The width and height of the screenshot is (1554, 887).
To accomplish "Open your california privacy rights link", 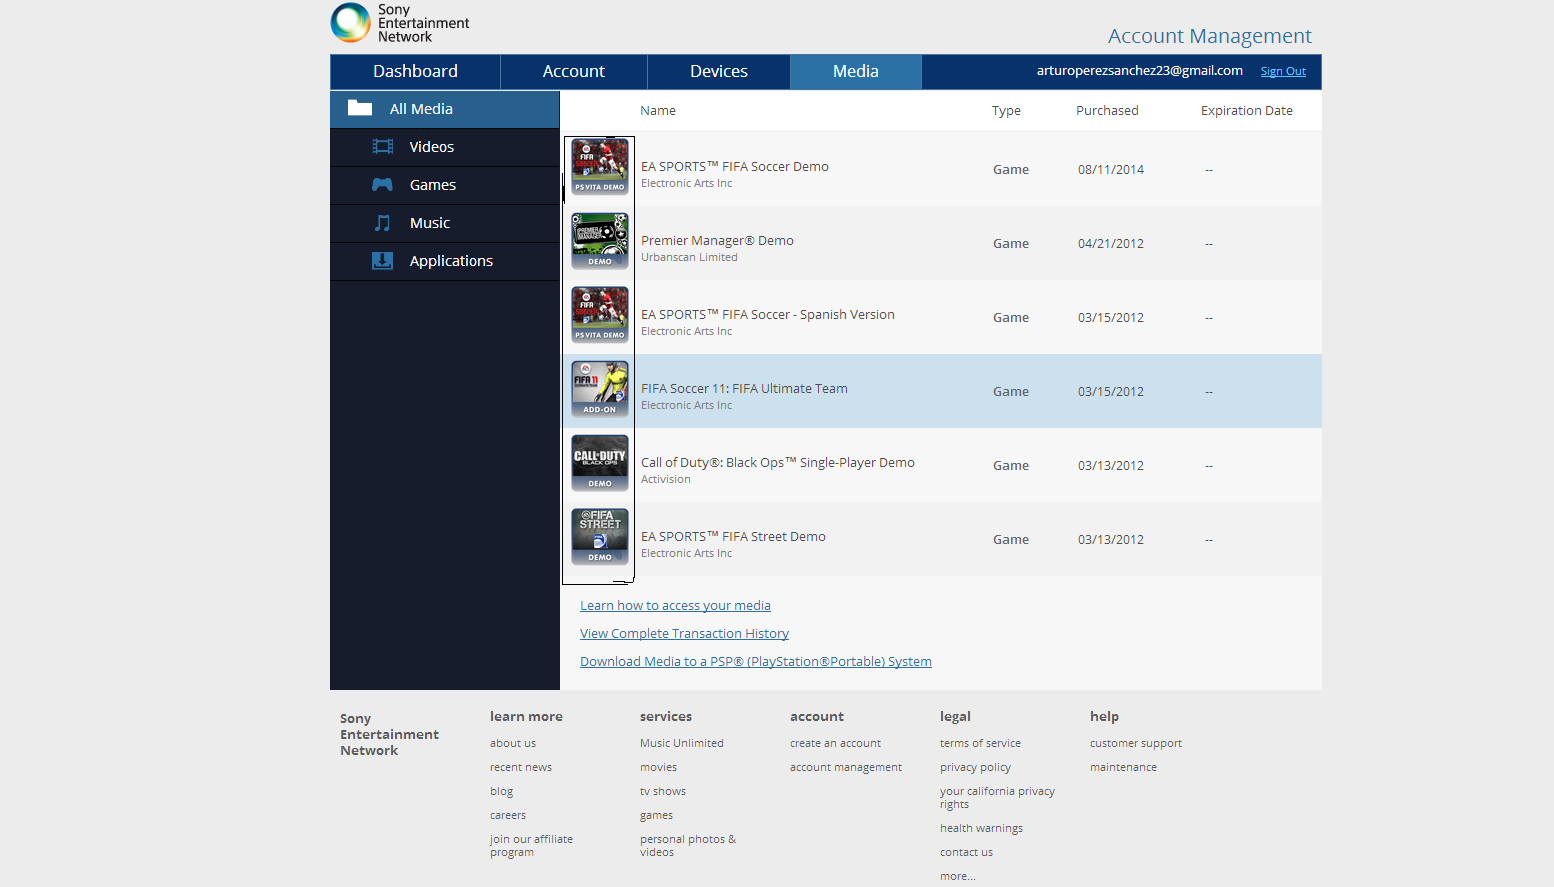I will (997, 797).
